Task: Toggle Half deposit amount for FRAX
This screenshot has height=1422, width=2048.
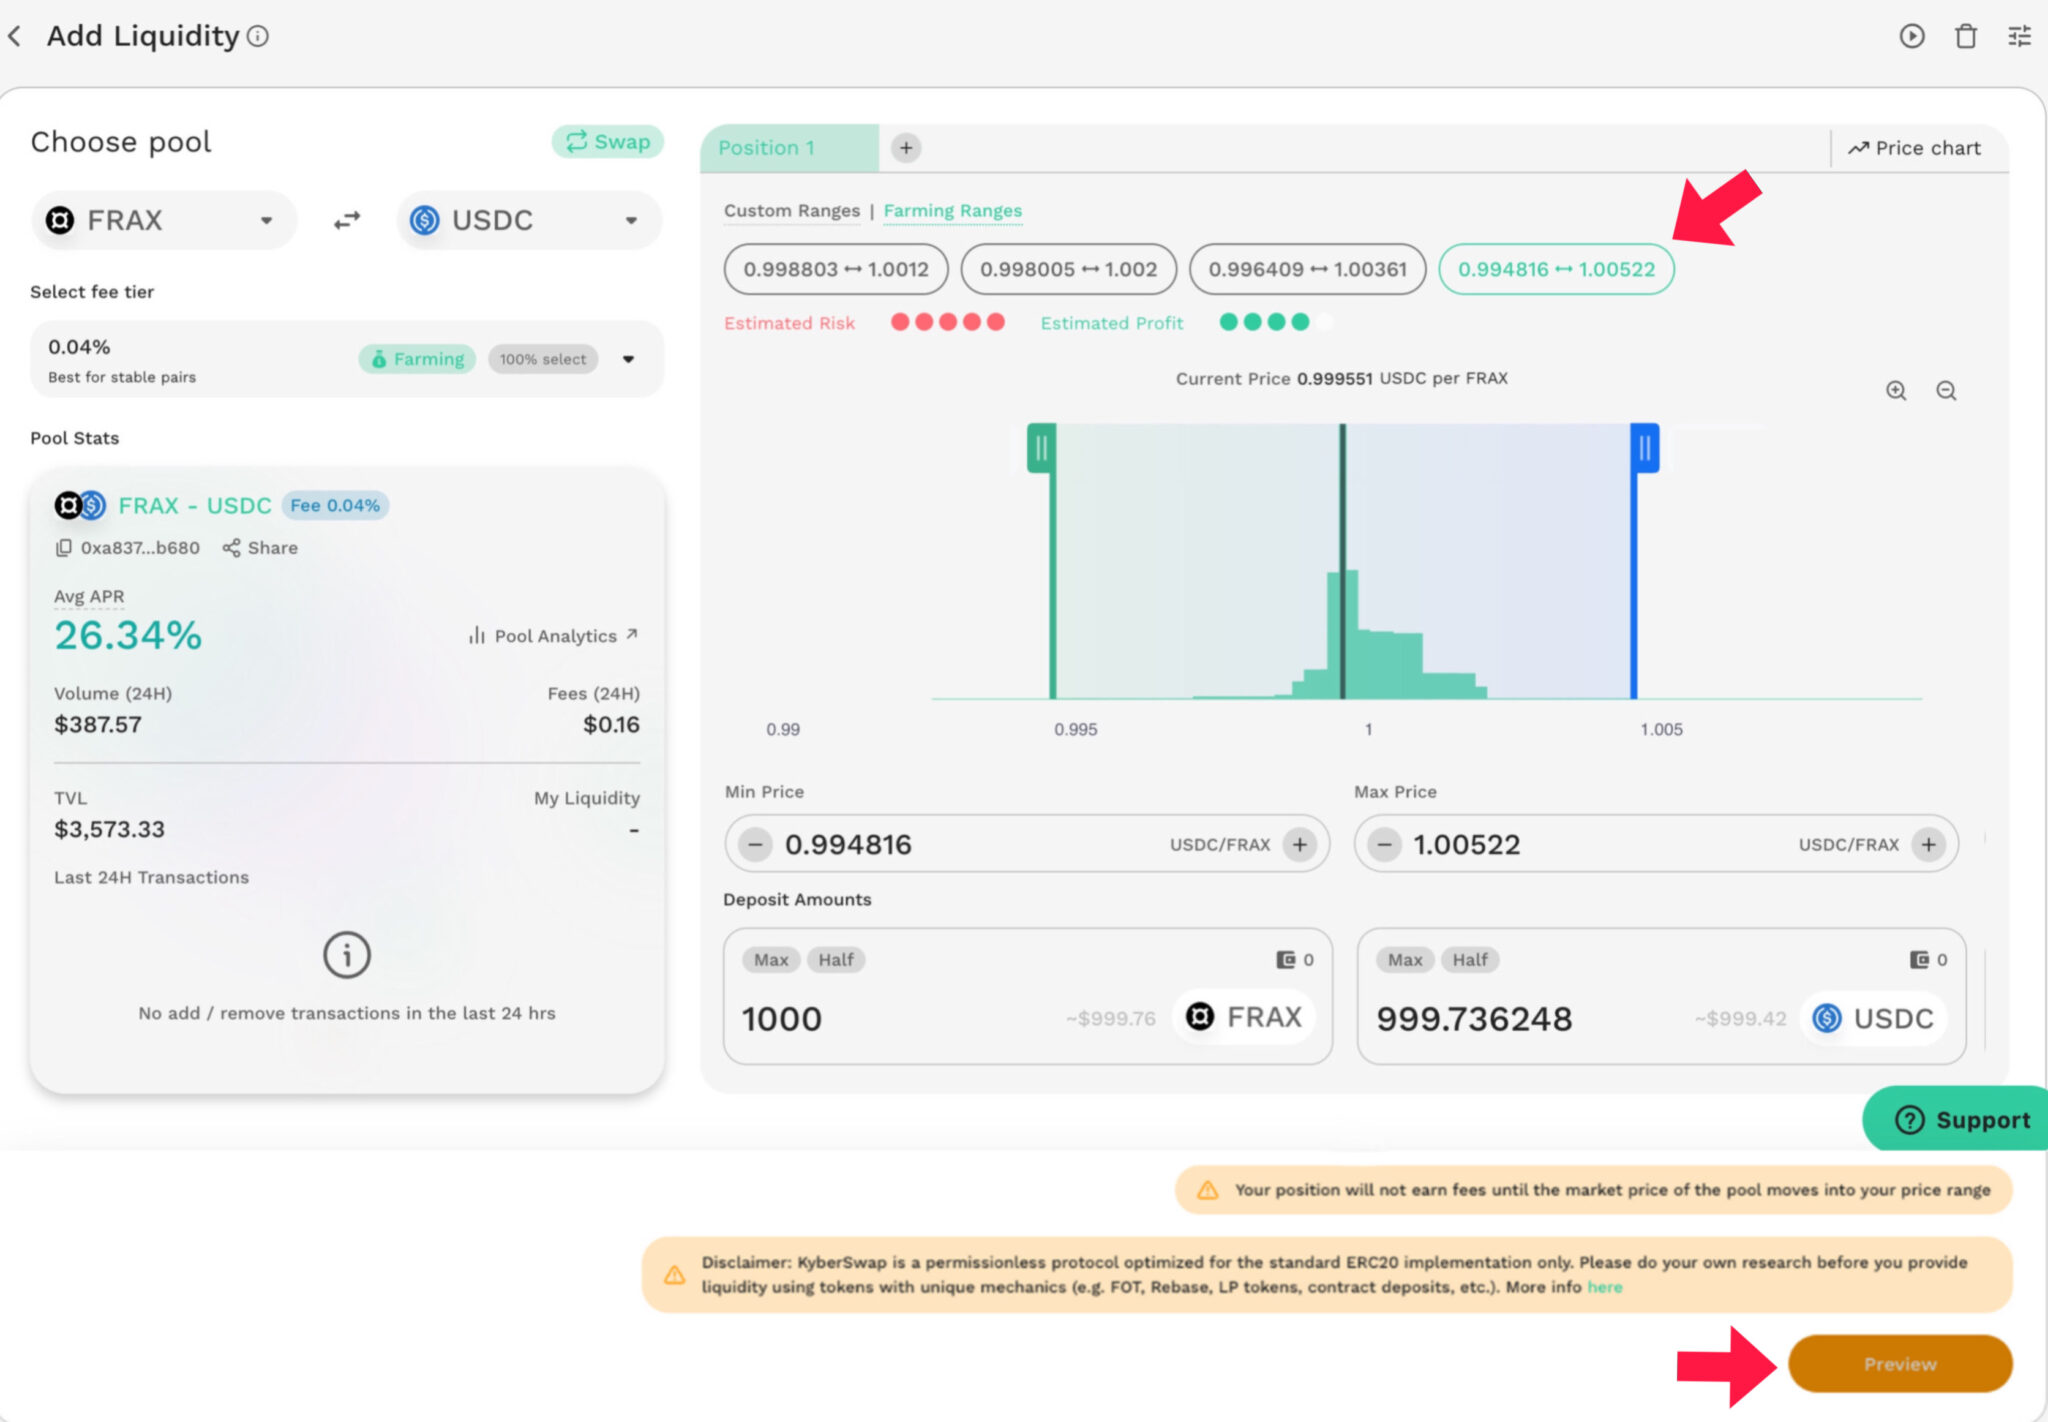Action: (836, 960)
